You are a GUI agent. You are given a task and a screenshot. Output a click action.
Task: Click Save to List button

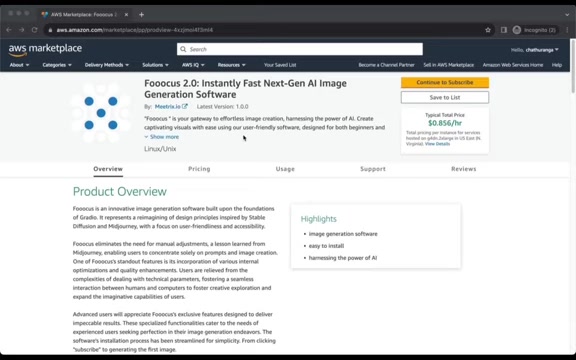click(445, 98)
